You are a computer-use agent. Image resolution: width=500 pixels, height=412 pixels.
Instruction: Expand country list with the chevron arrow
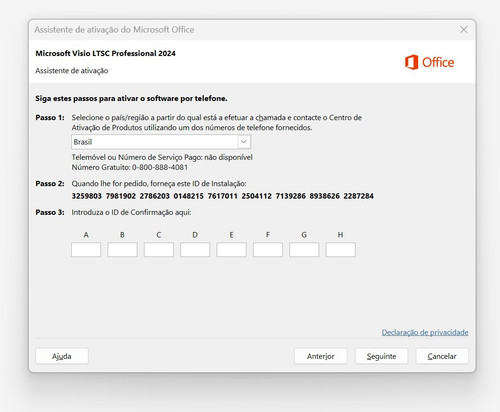click(244, 142)
